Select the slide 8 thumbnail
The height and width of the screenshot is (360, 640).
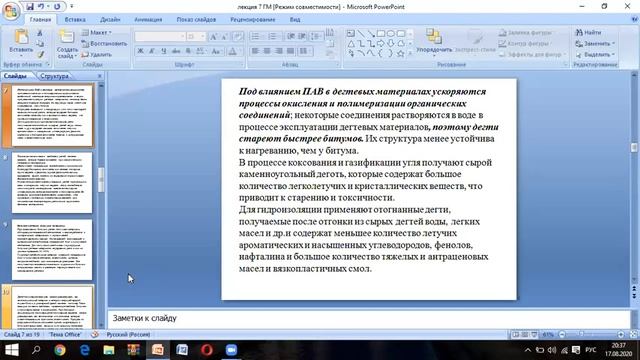click(52, 183)
